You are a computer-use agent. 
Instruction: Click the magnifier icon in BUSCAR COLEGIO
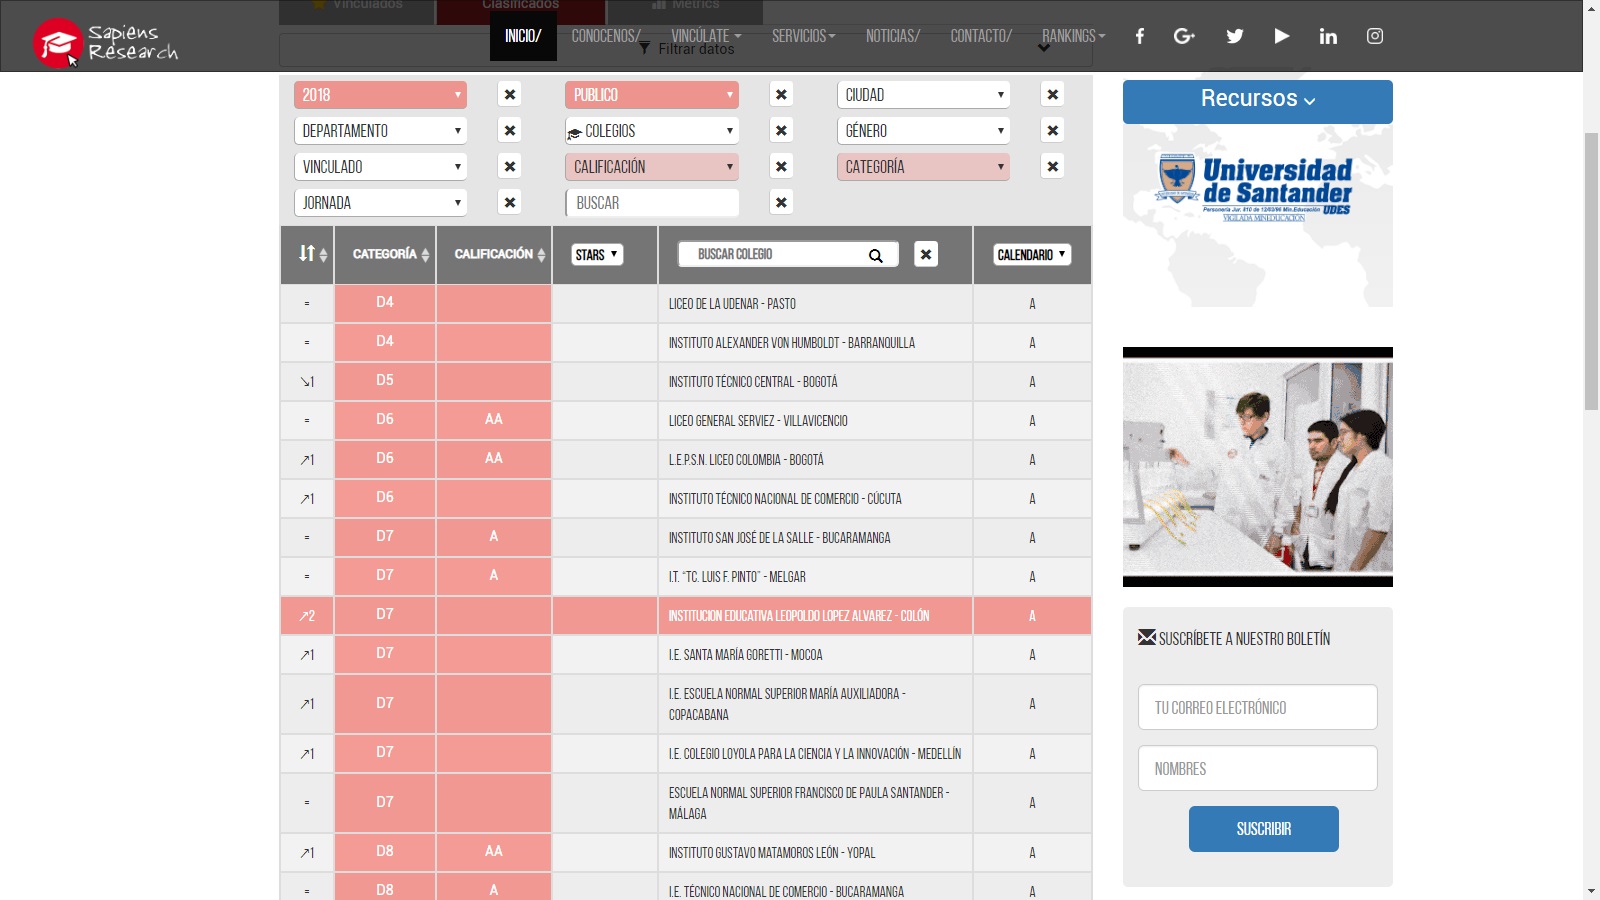click(876, 255)
